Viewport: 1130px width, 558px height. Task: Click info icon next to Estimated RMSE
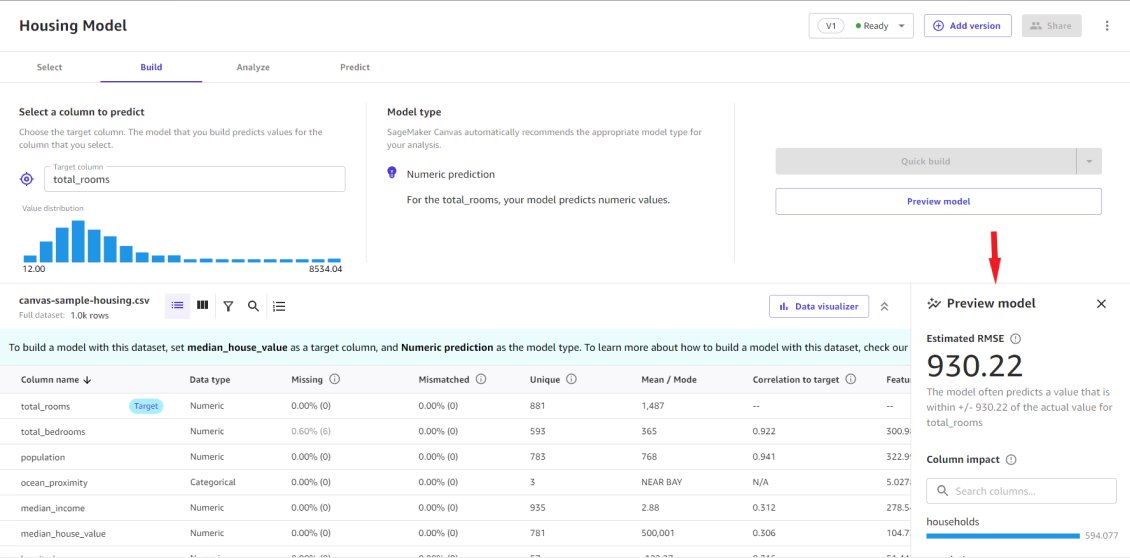[1015, 338]
